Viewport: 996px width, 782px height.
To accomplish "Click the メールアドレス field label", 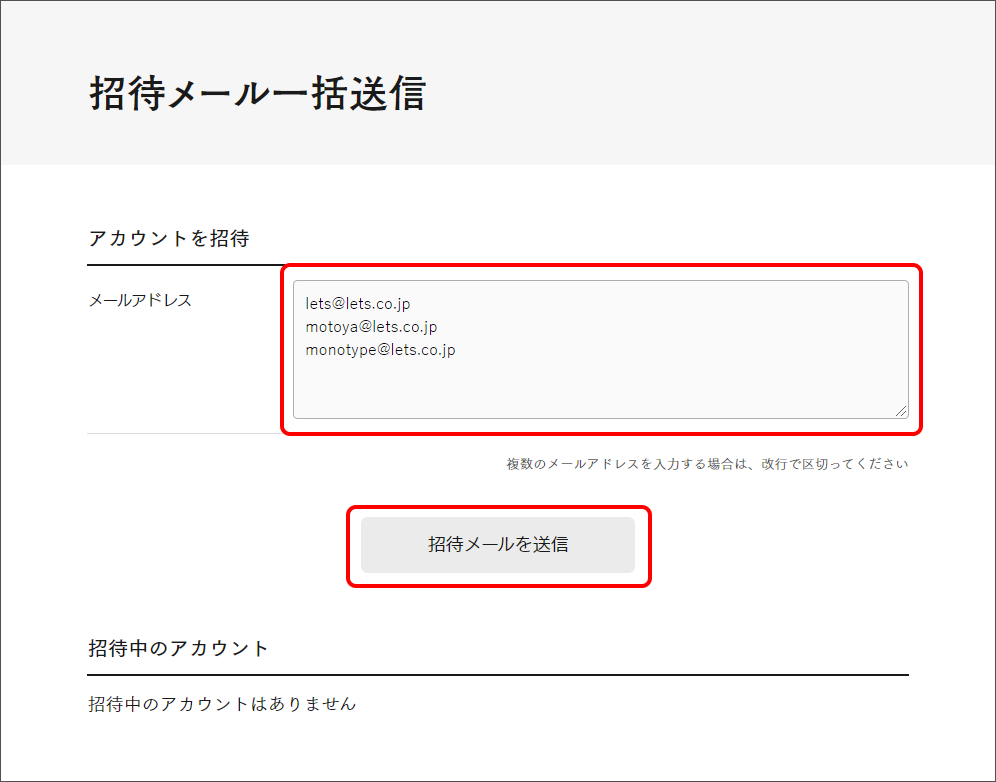I will coord(140,300).
